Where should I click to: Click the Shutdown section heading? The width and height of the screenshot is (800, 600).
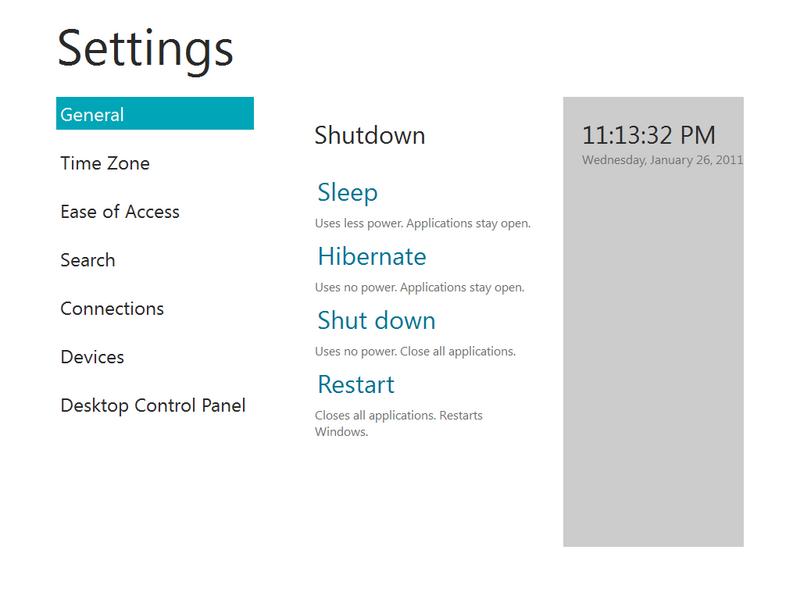[370, 136]
